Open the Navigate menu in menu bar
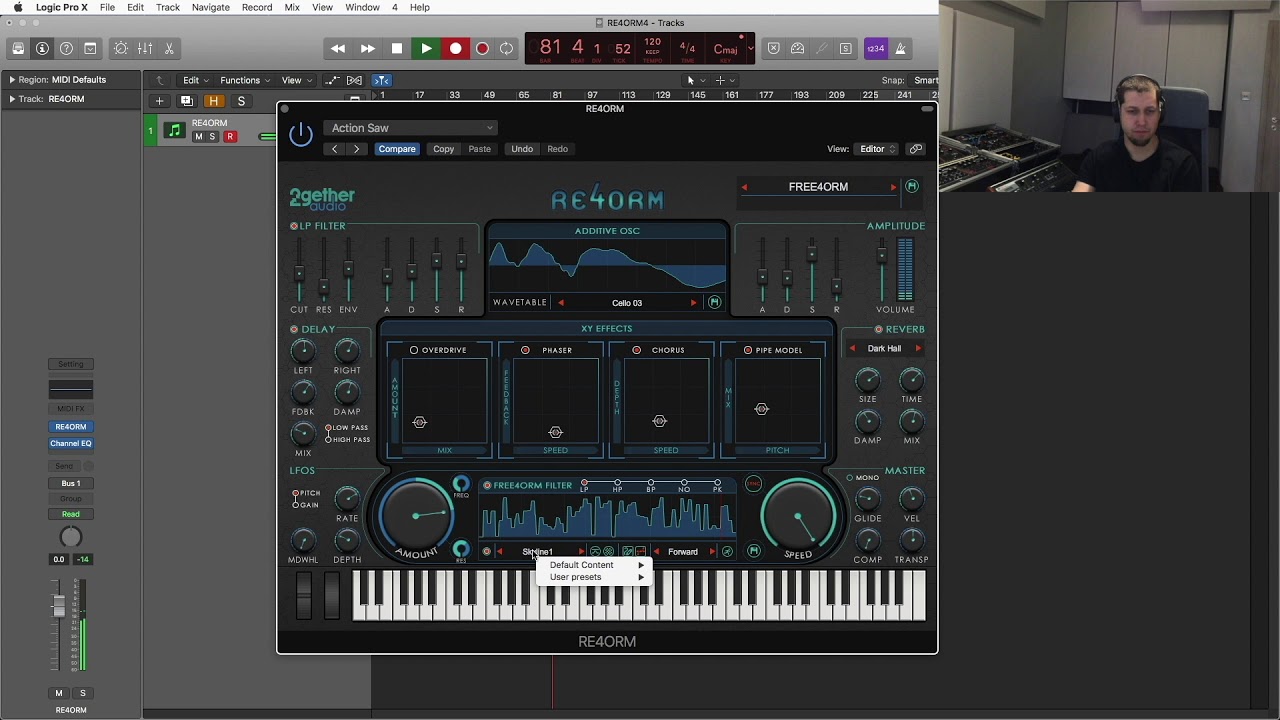 210,7
